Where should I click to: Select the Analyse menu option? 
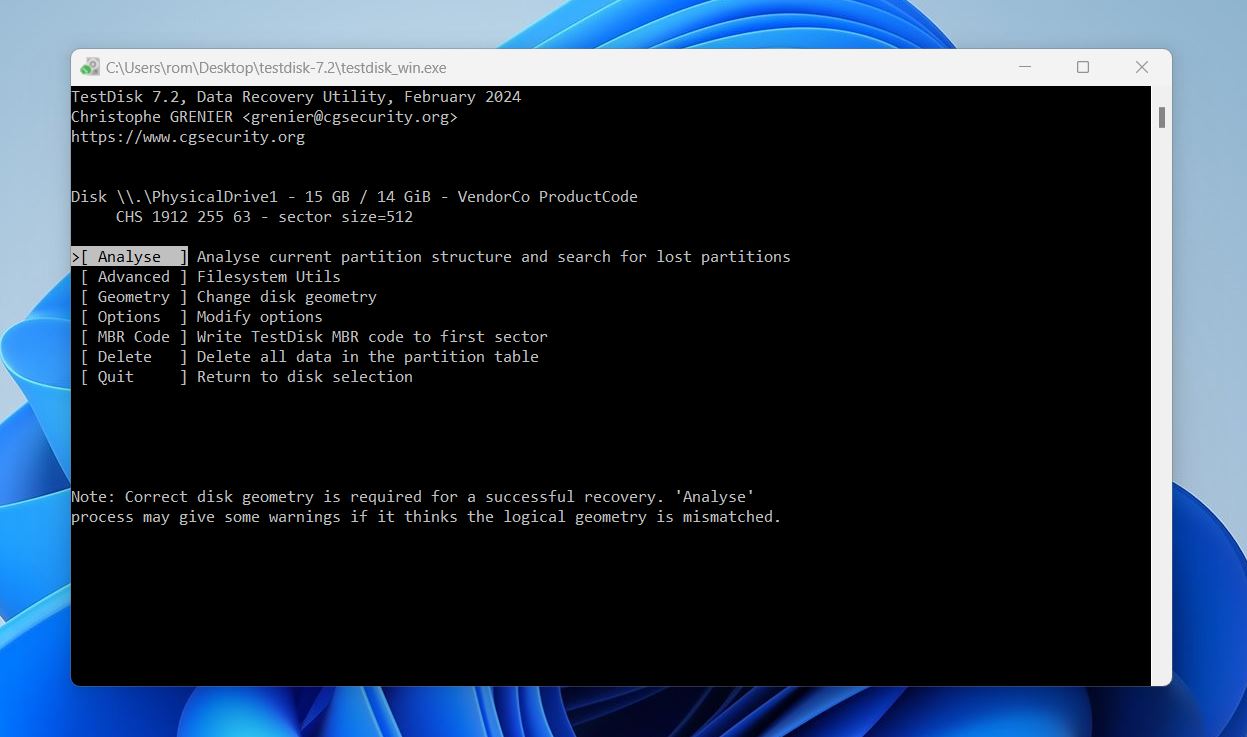(x=129, y=256)
